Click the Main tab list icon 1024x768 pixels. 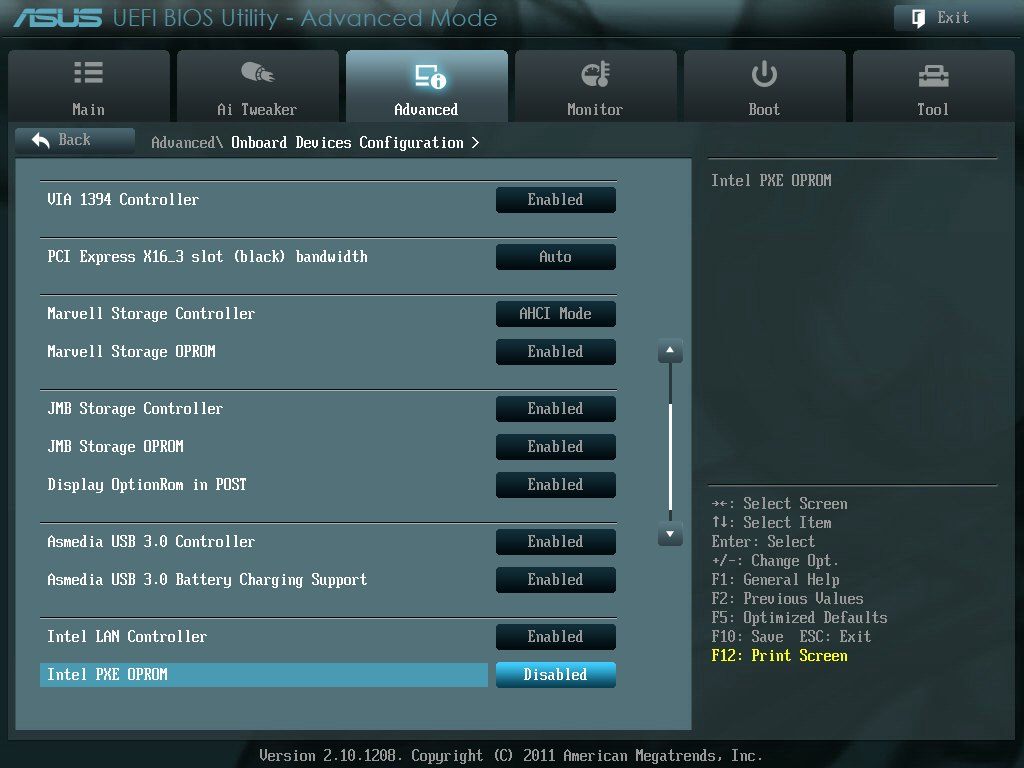89,72
